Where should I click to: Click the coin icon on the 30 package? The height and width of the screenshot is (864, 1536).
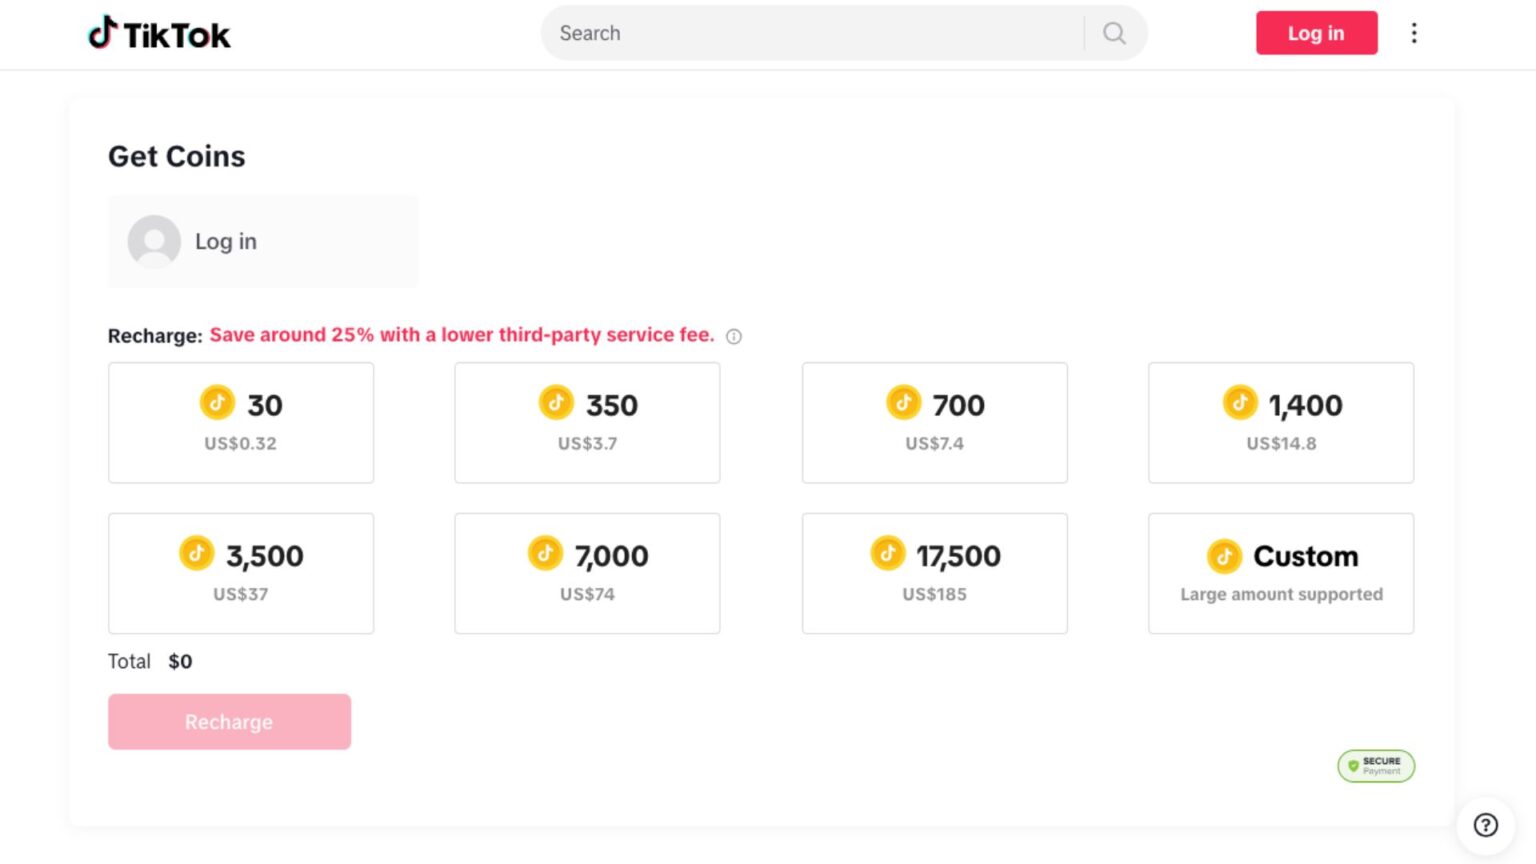click(x=217, y=402)
